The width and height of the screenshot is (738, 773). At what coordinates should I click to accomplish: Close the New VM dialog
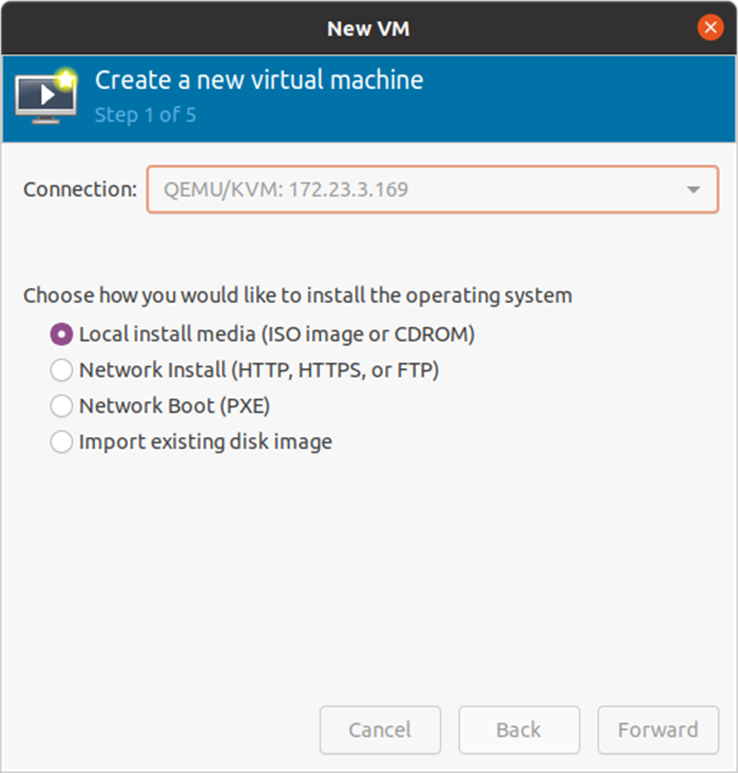[711, 27]
